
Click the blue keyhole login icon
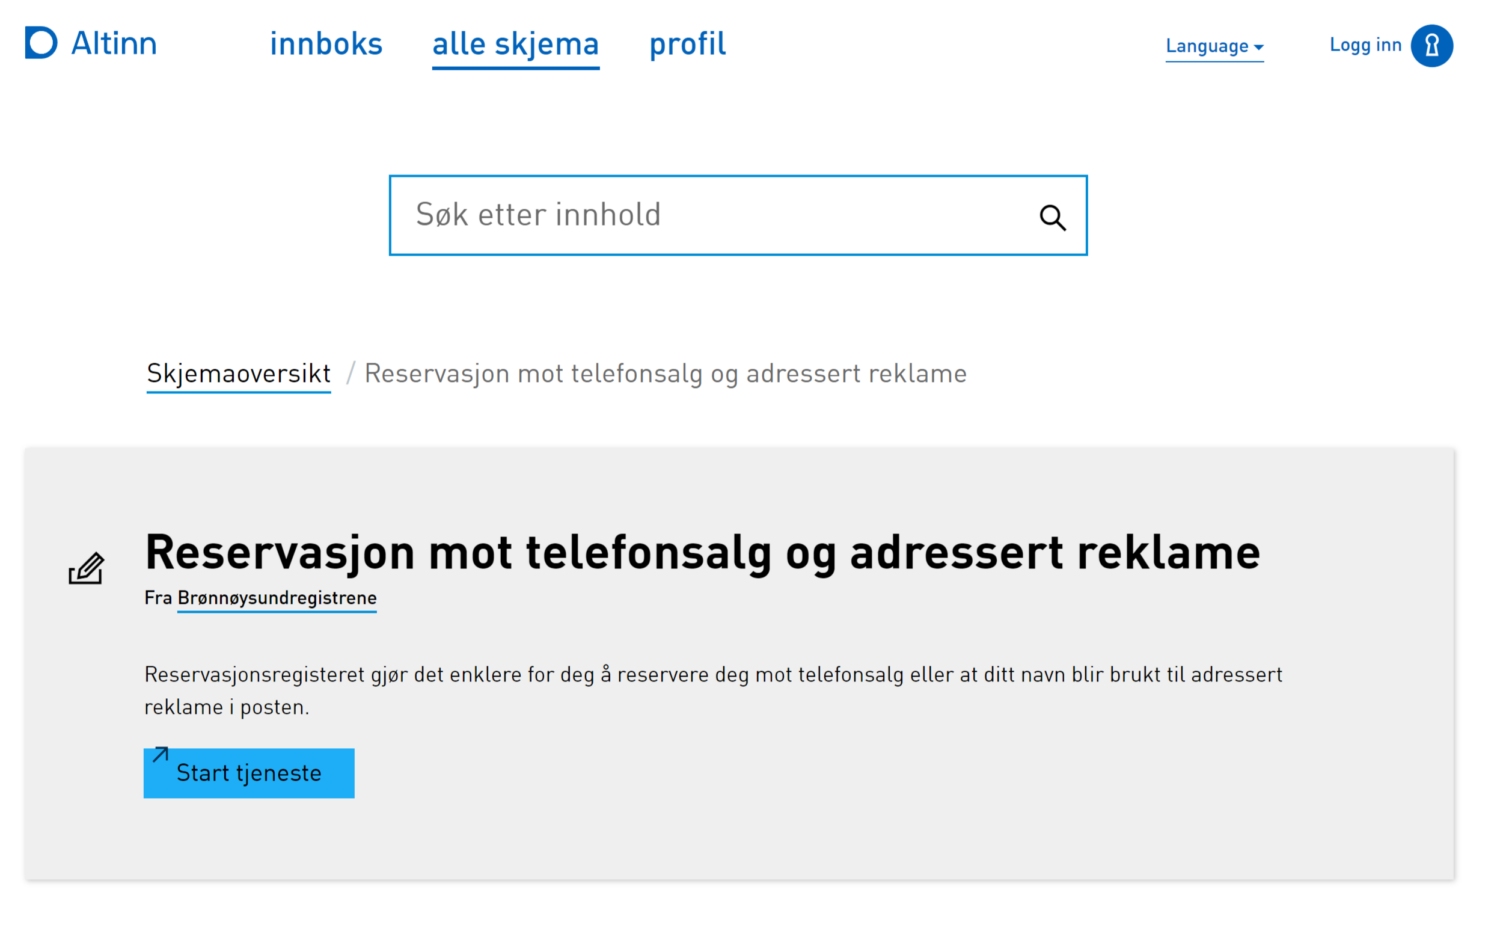coord(1432,46)
